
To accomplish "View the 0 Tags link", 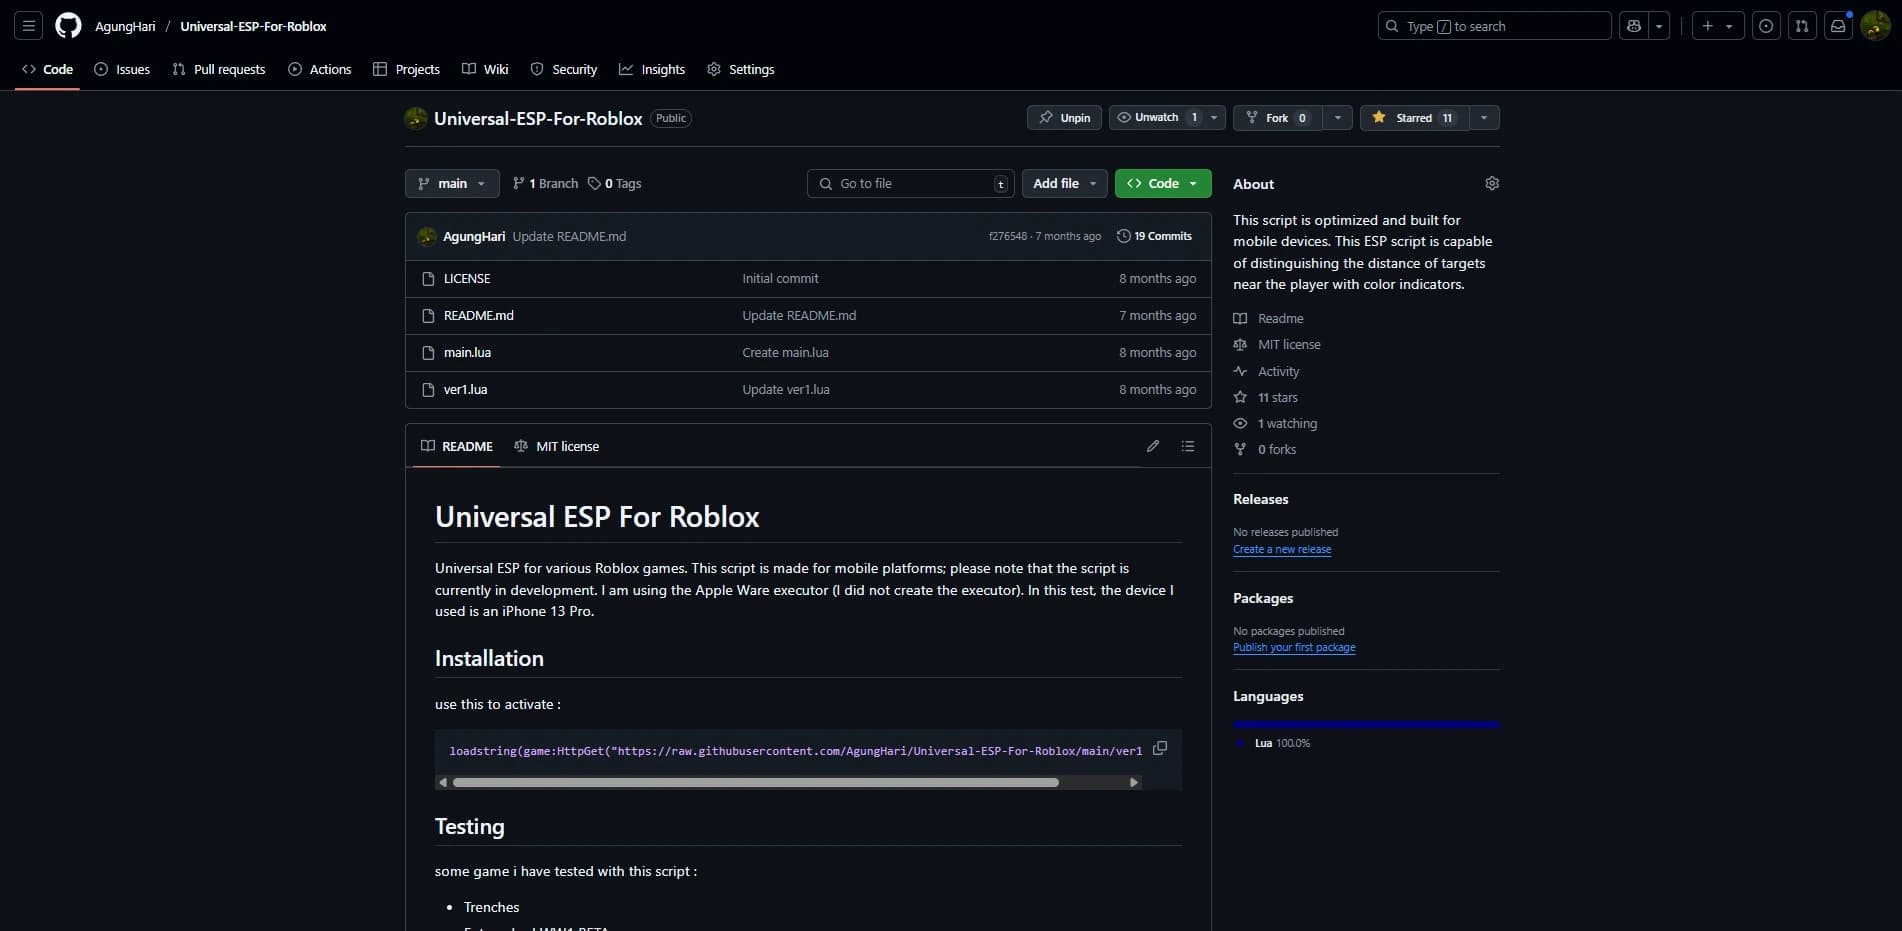I will 615,183.
